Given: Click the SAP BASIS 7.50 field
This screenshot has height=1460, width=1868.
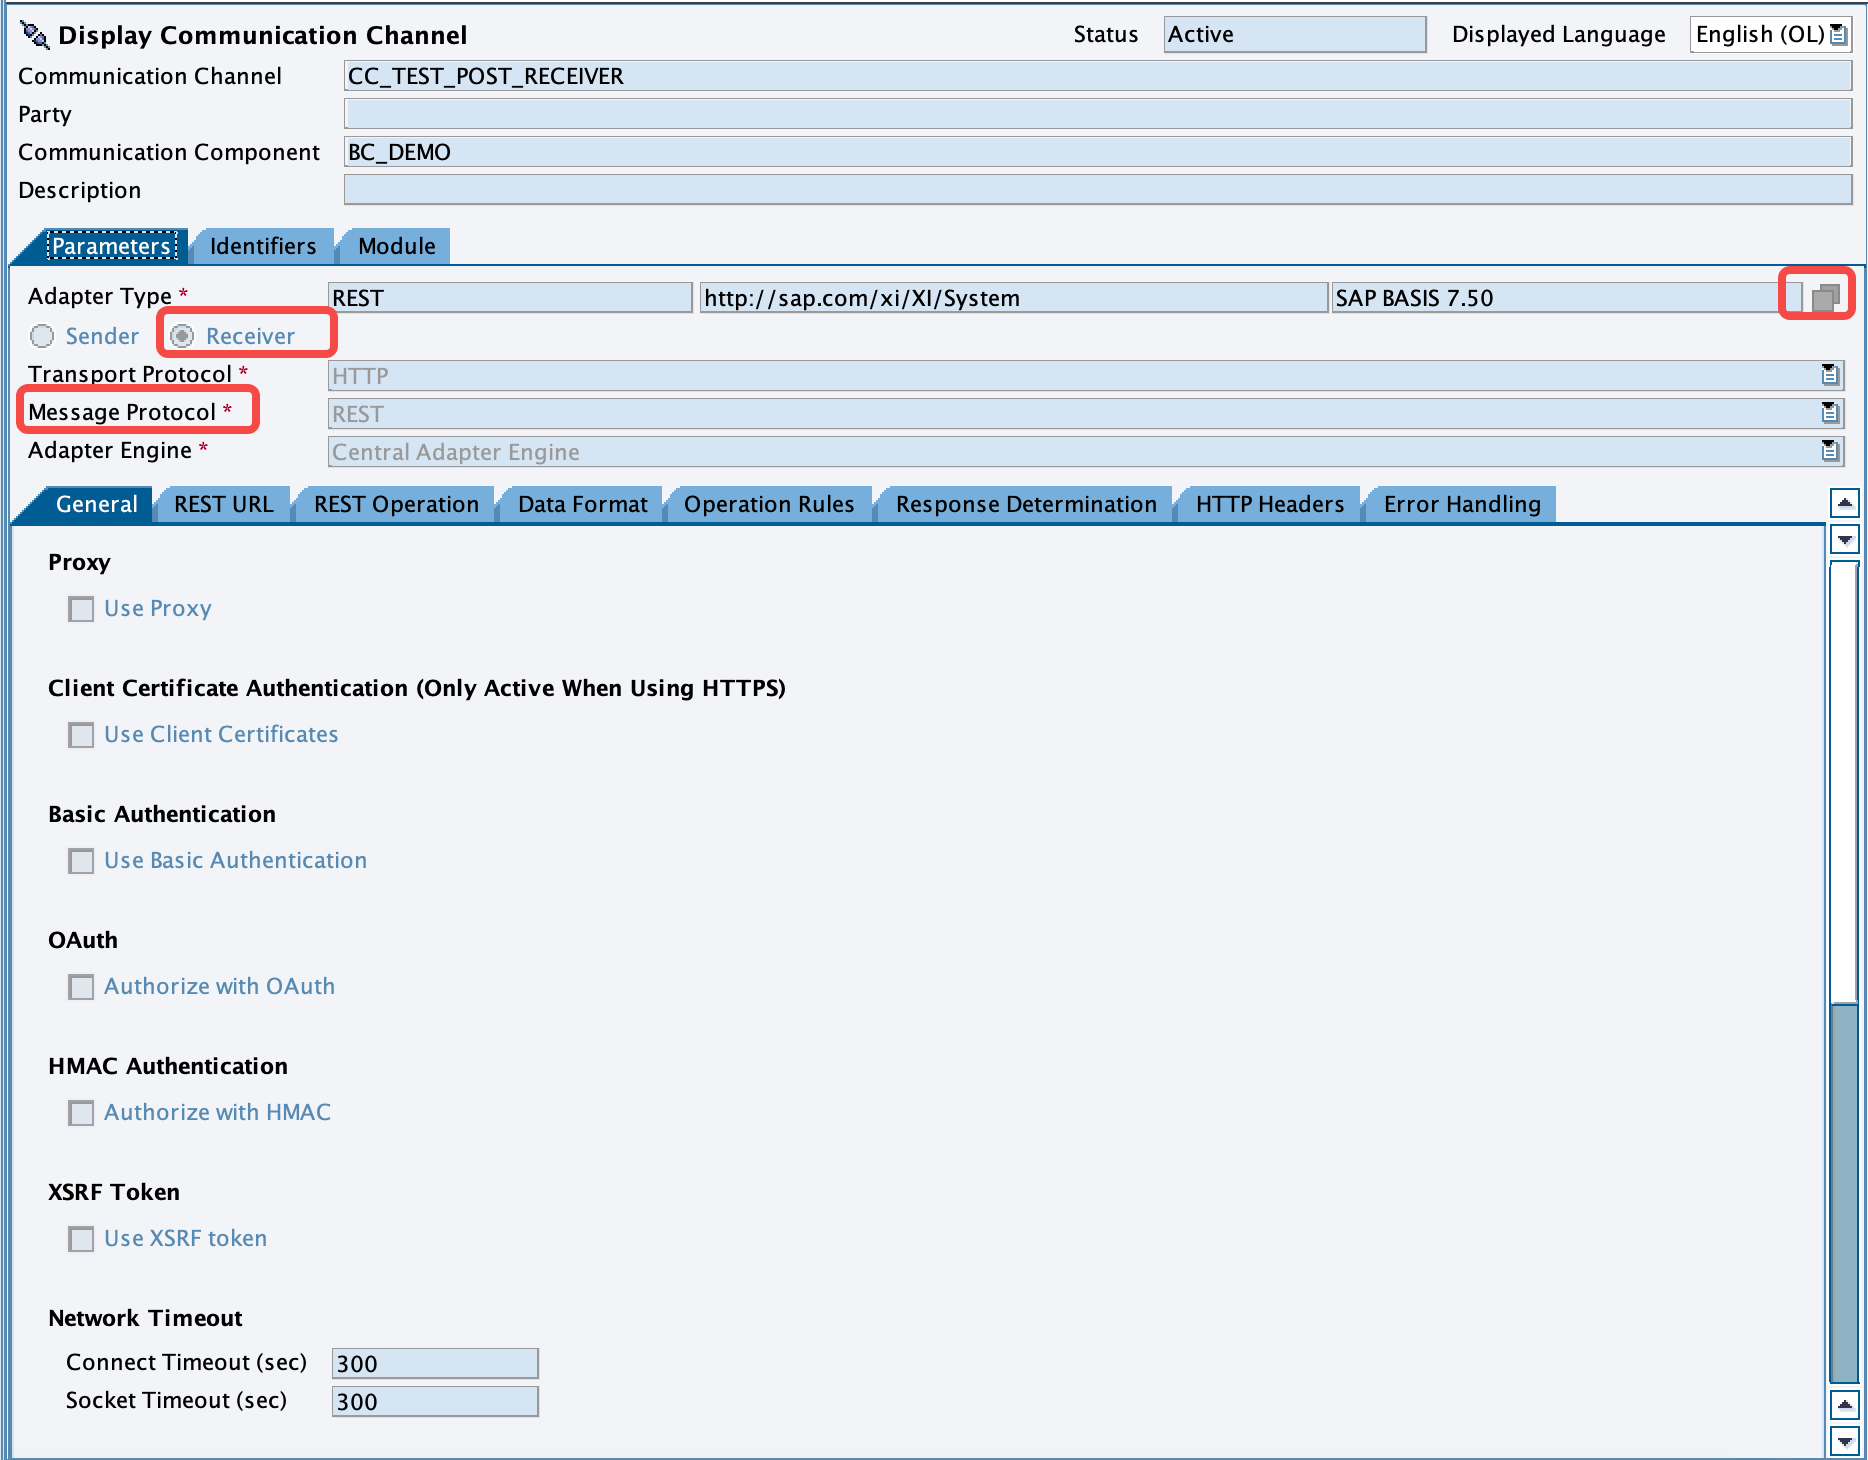Looking at the screenshot, I should click(1567, 298).
